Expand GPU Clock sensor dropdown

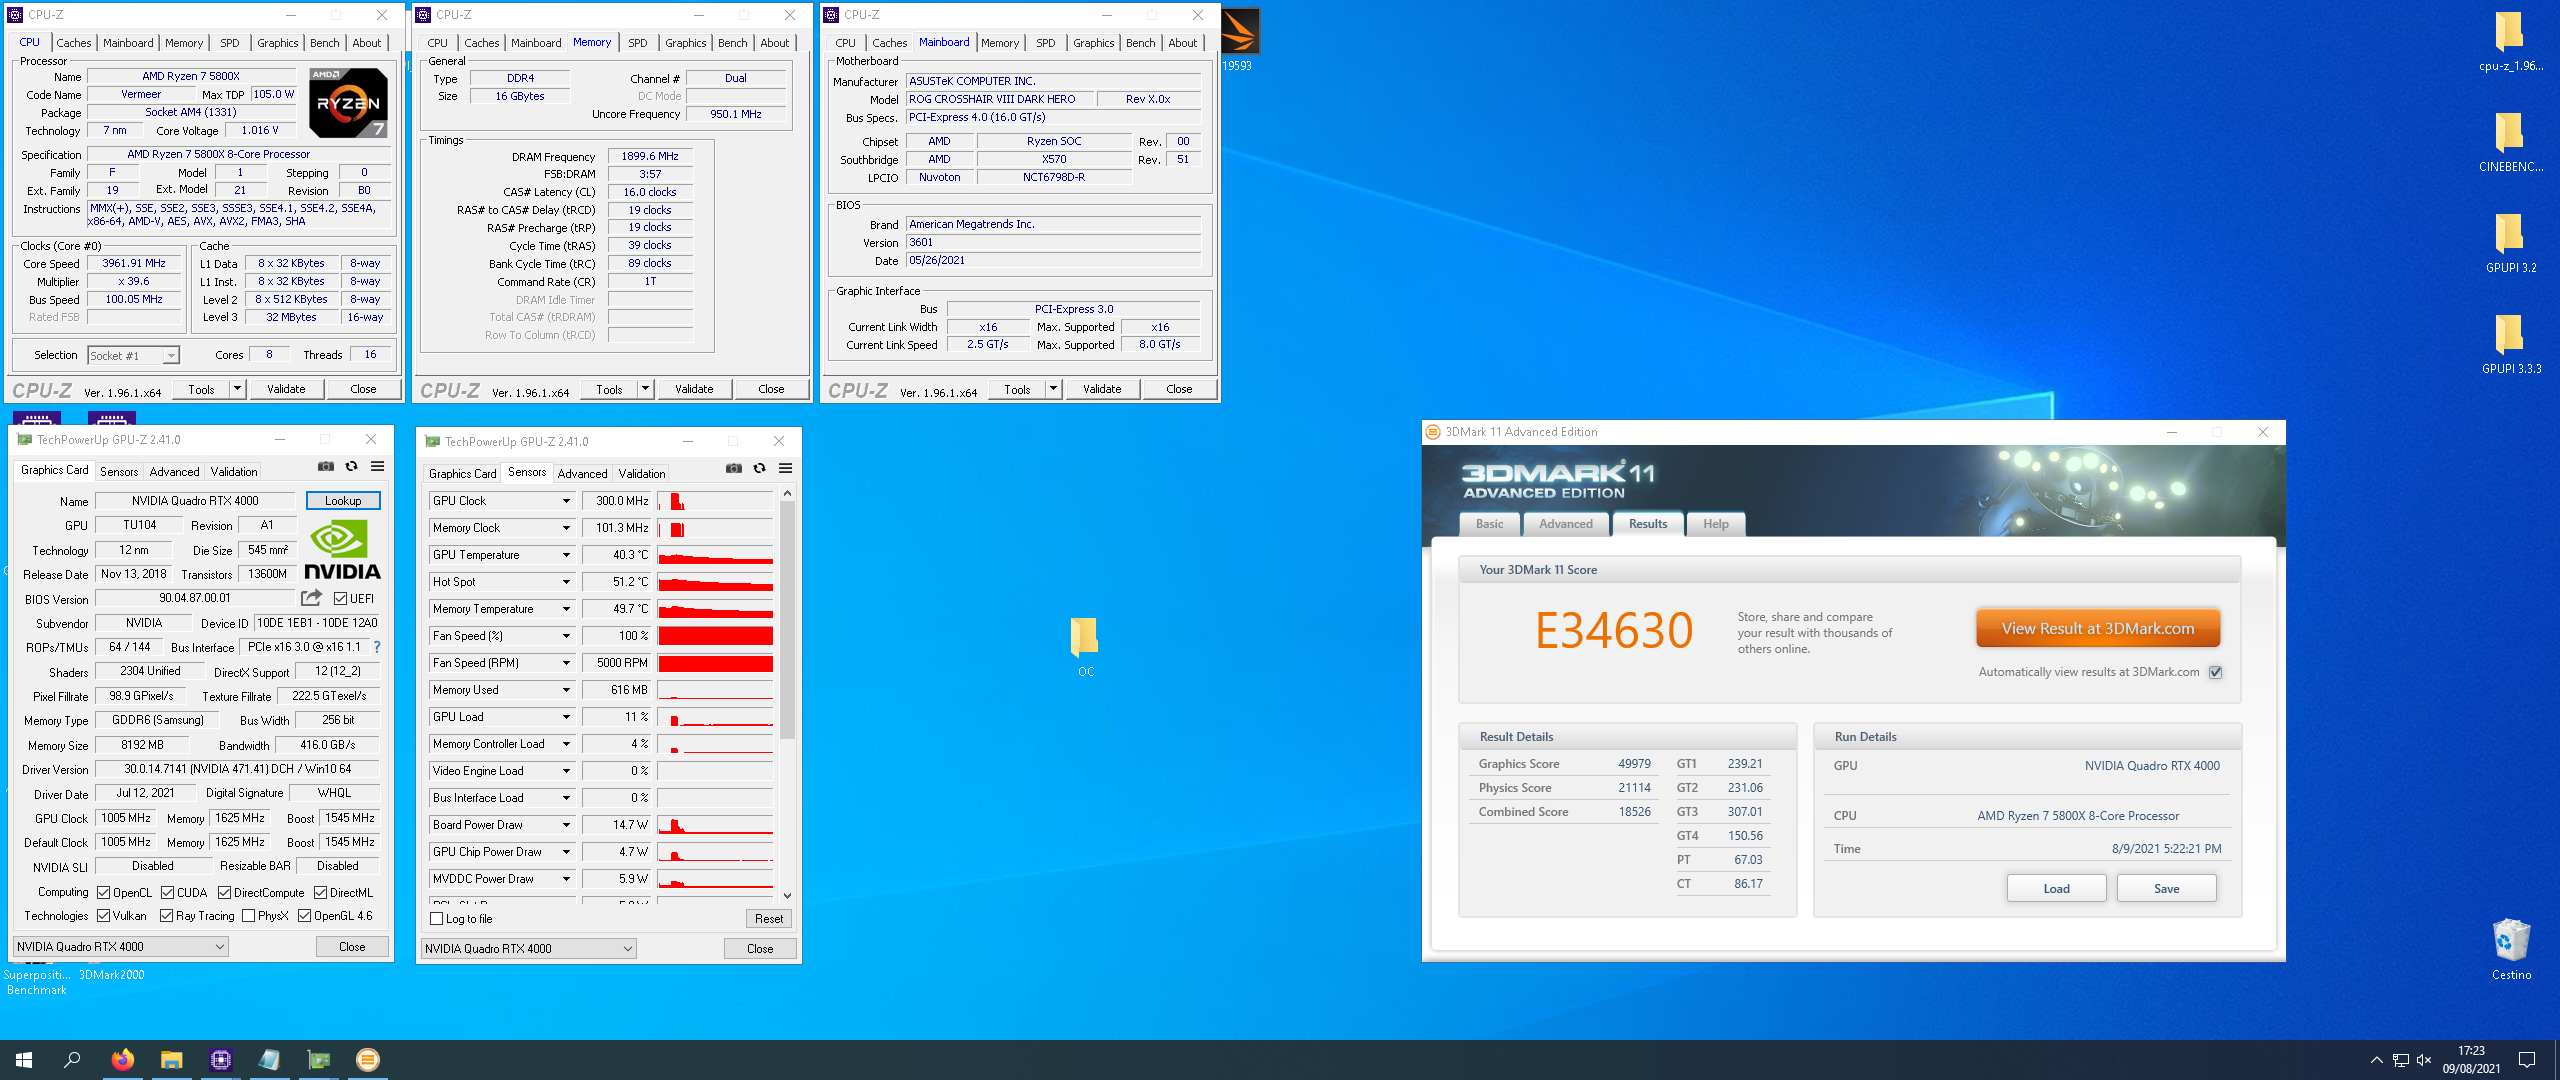pos(566,501)
